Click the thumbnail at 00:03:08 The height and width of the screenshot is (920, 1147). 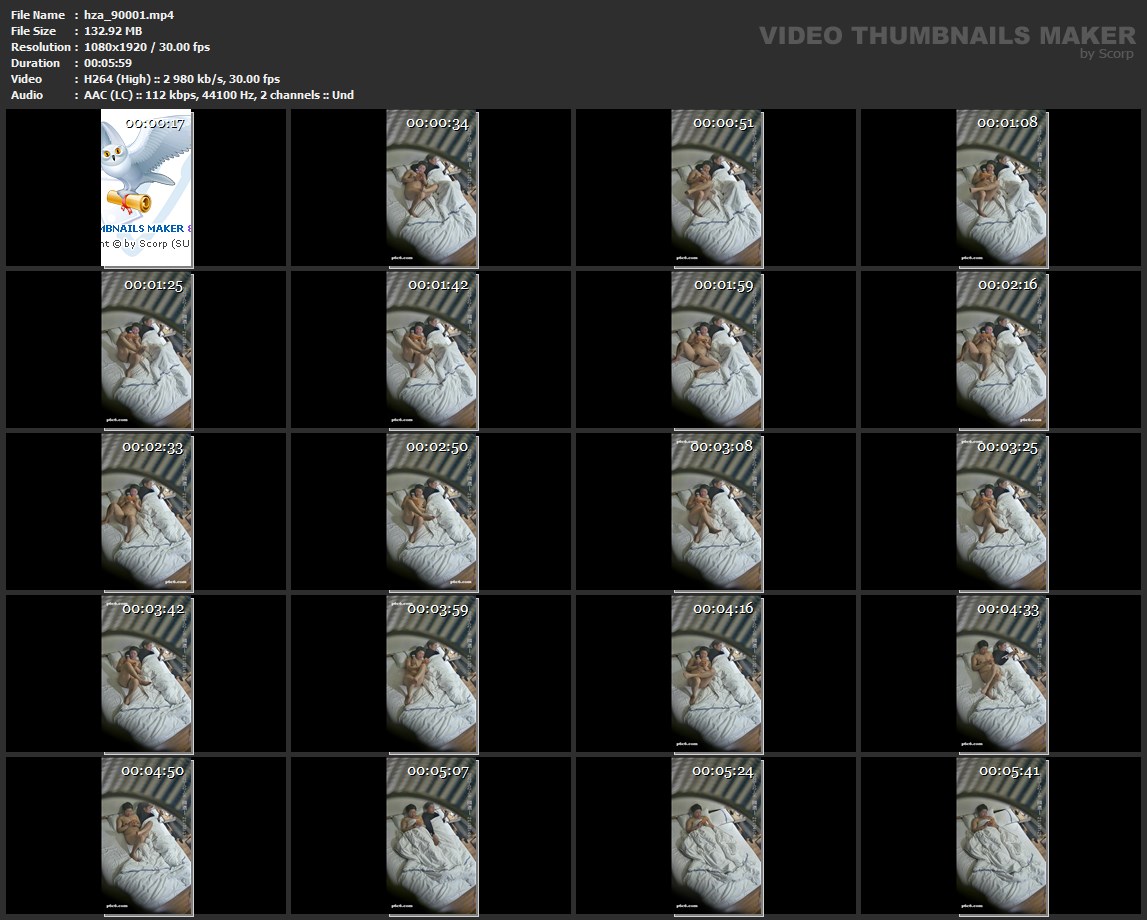716,512
